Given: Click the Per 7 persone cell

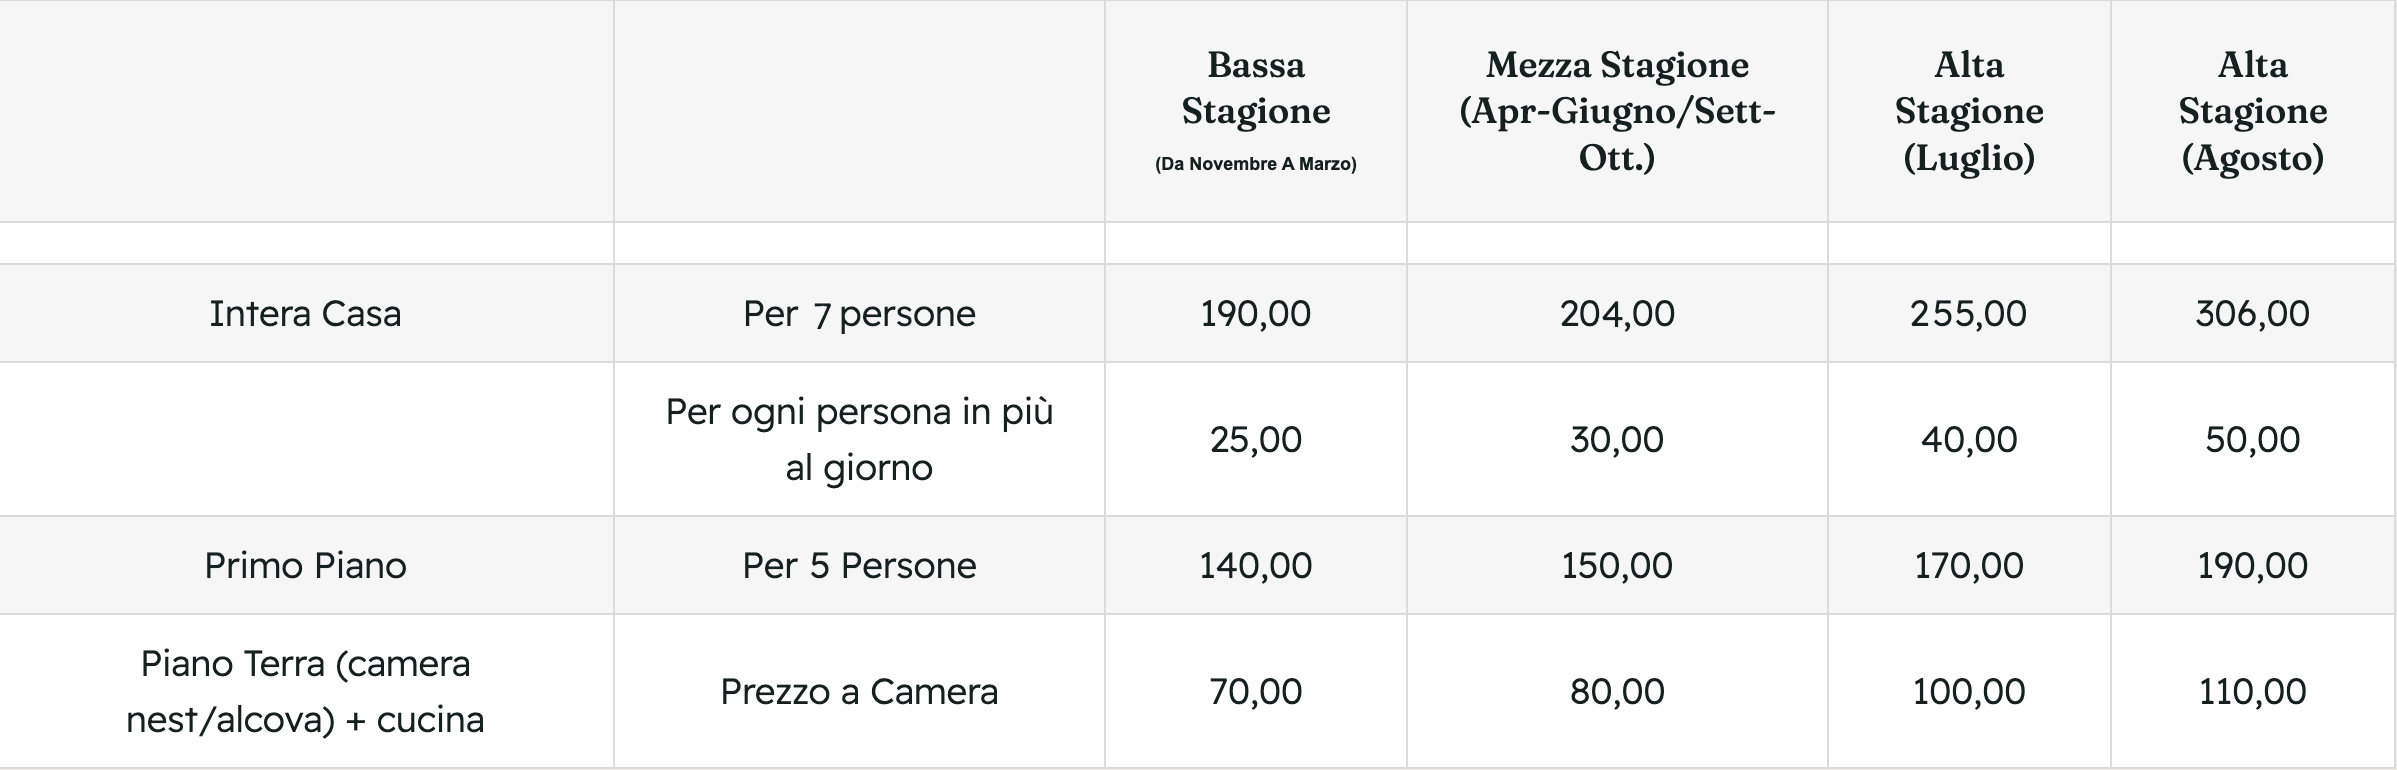Looking at the screenshot, I should (859, 314).
